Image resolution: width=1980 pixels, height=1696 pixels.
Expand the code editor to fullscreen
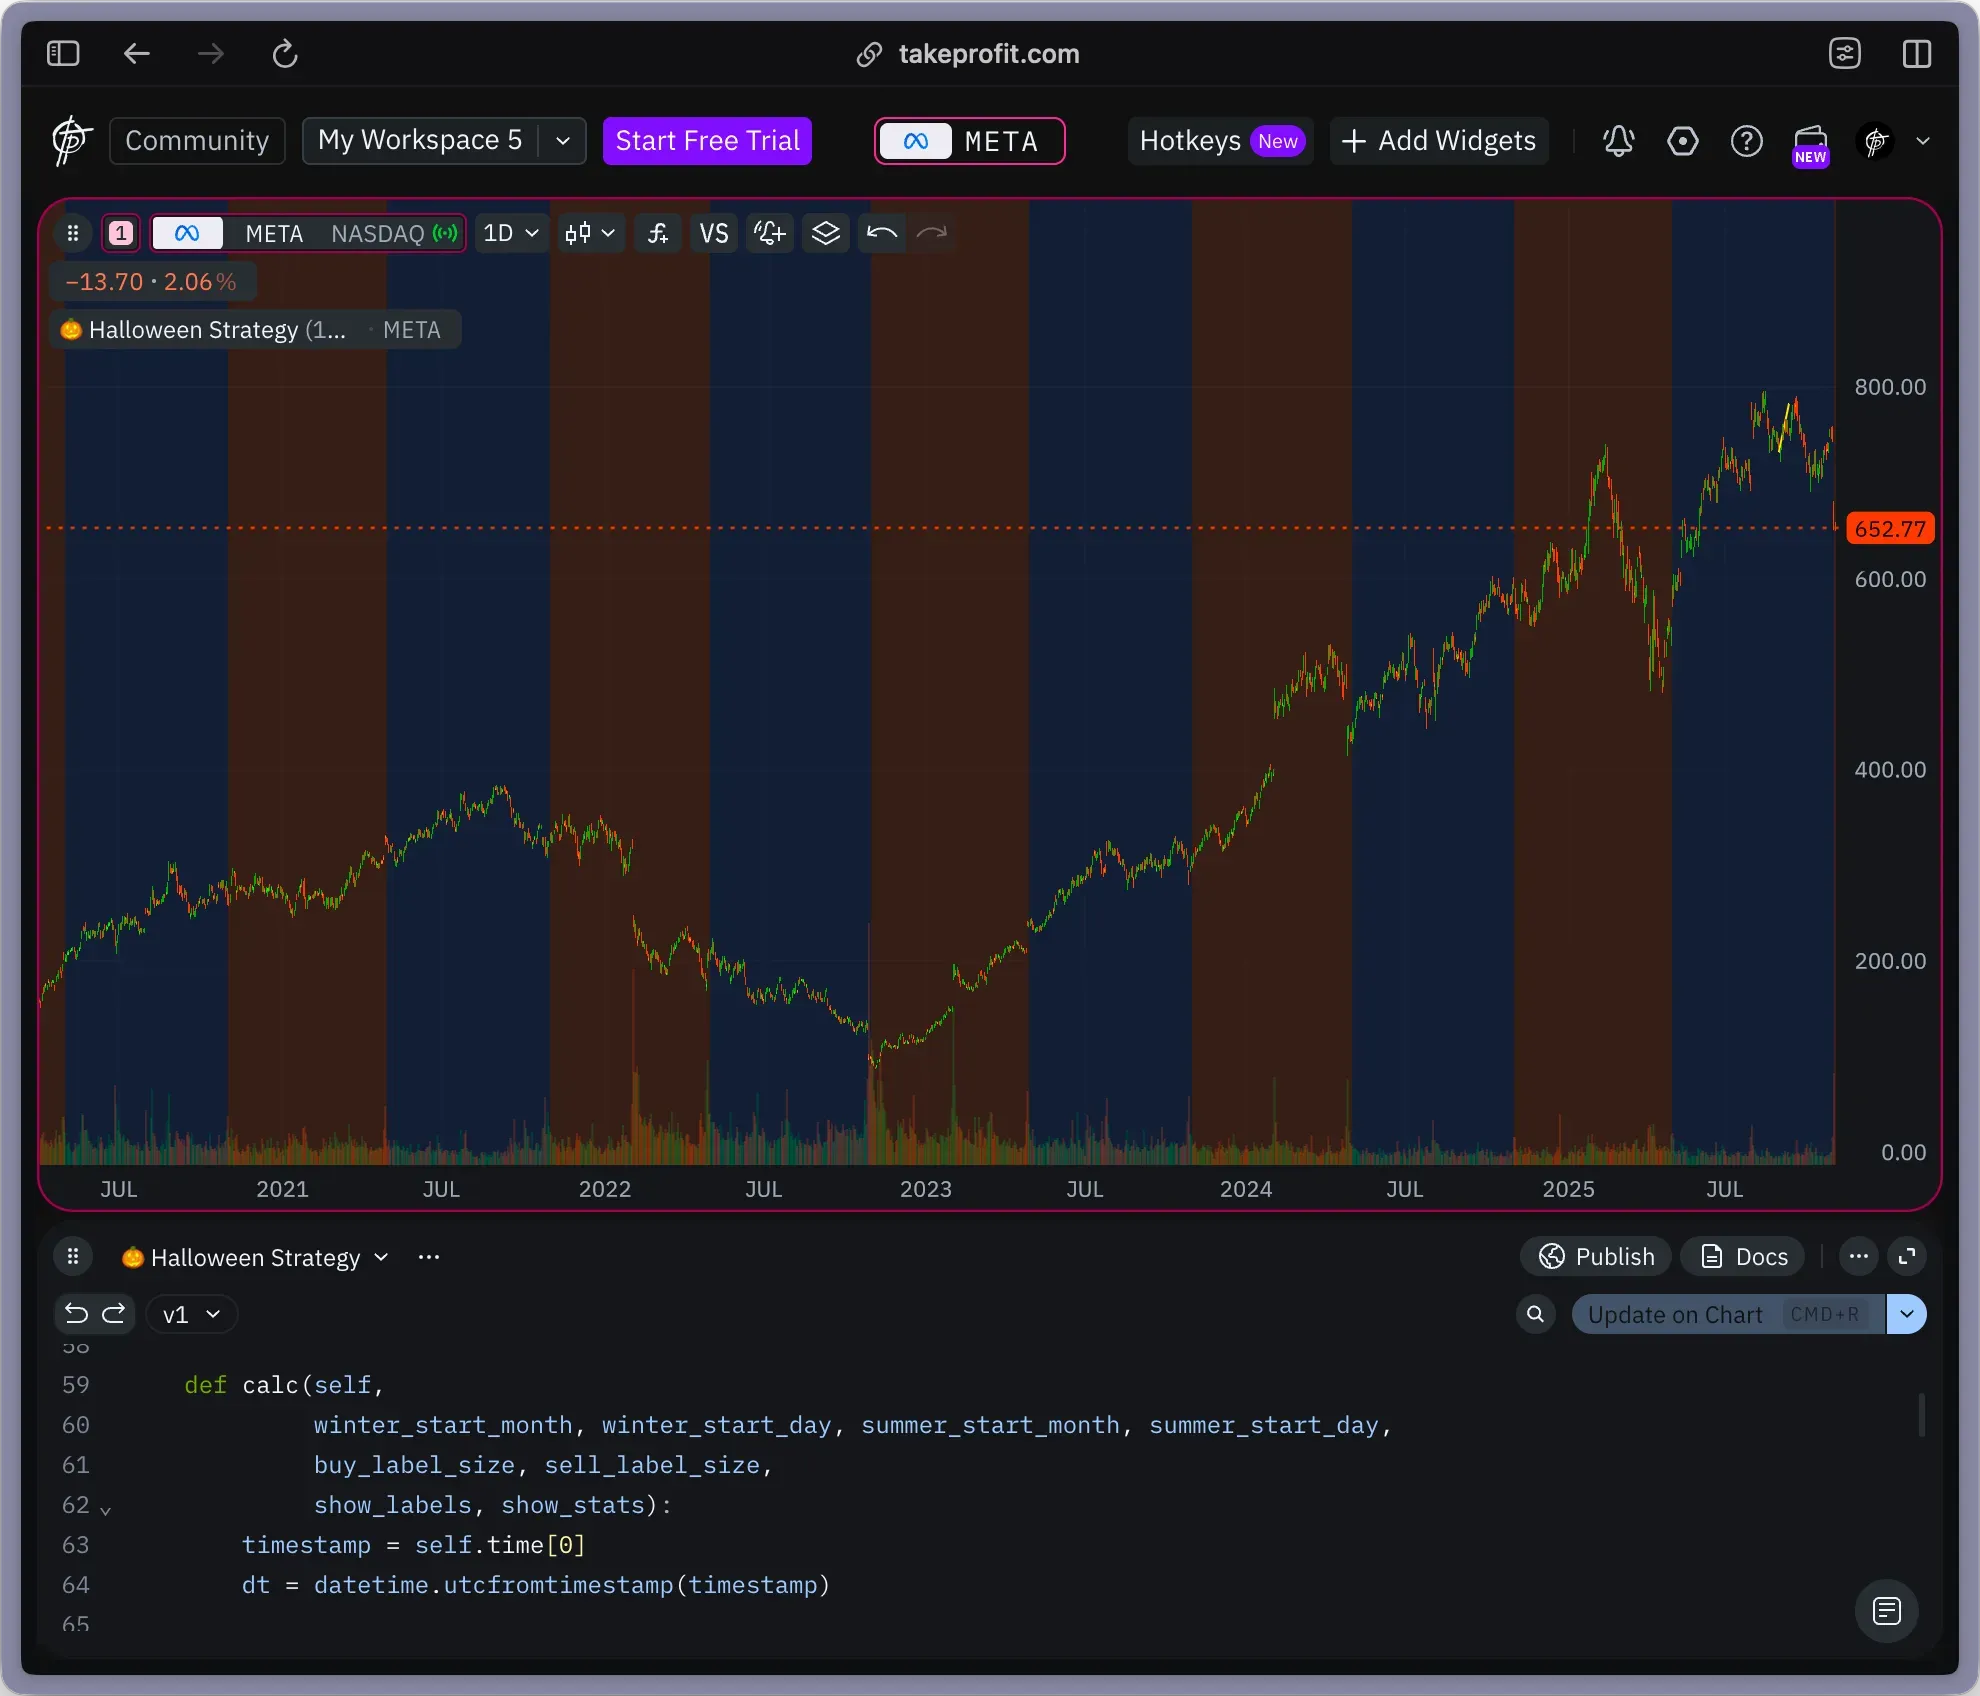point(1907,1257)
